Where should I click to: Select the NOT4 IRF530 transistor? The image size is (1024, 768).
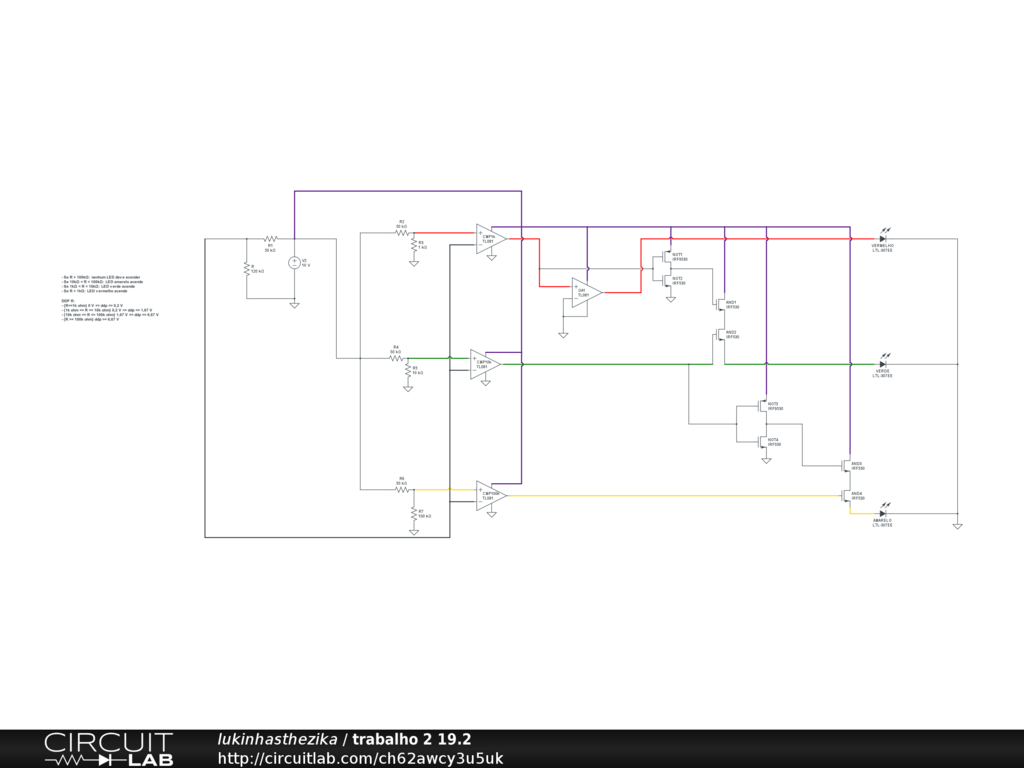coord(763,441)
